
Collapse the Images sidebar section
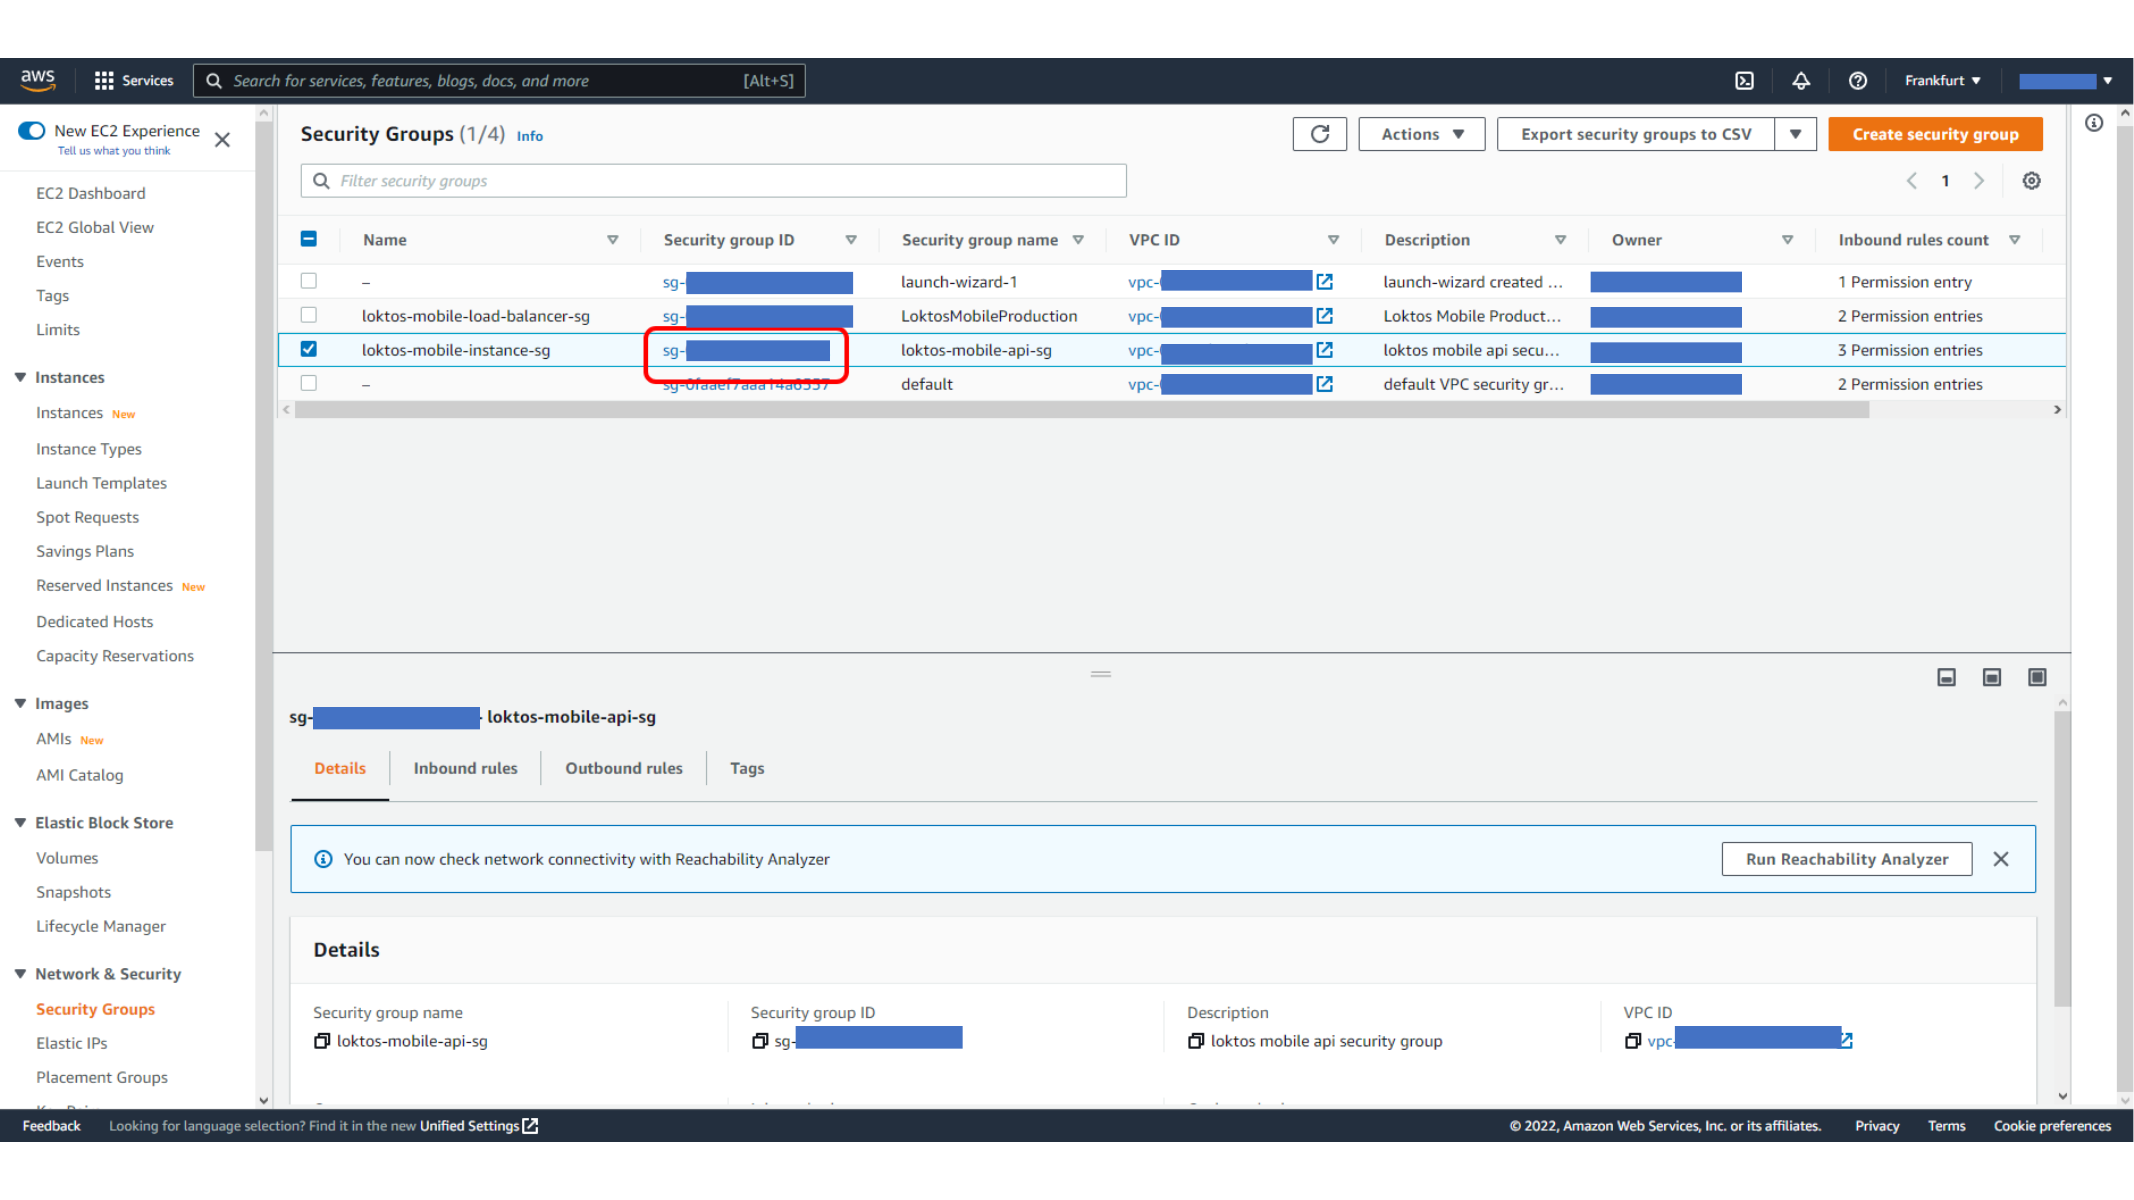click(20, 704)
